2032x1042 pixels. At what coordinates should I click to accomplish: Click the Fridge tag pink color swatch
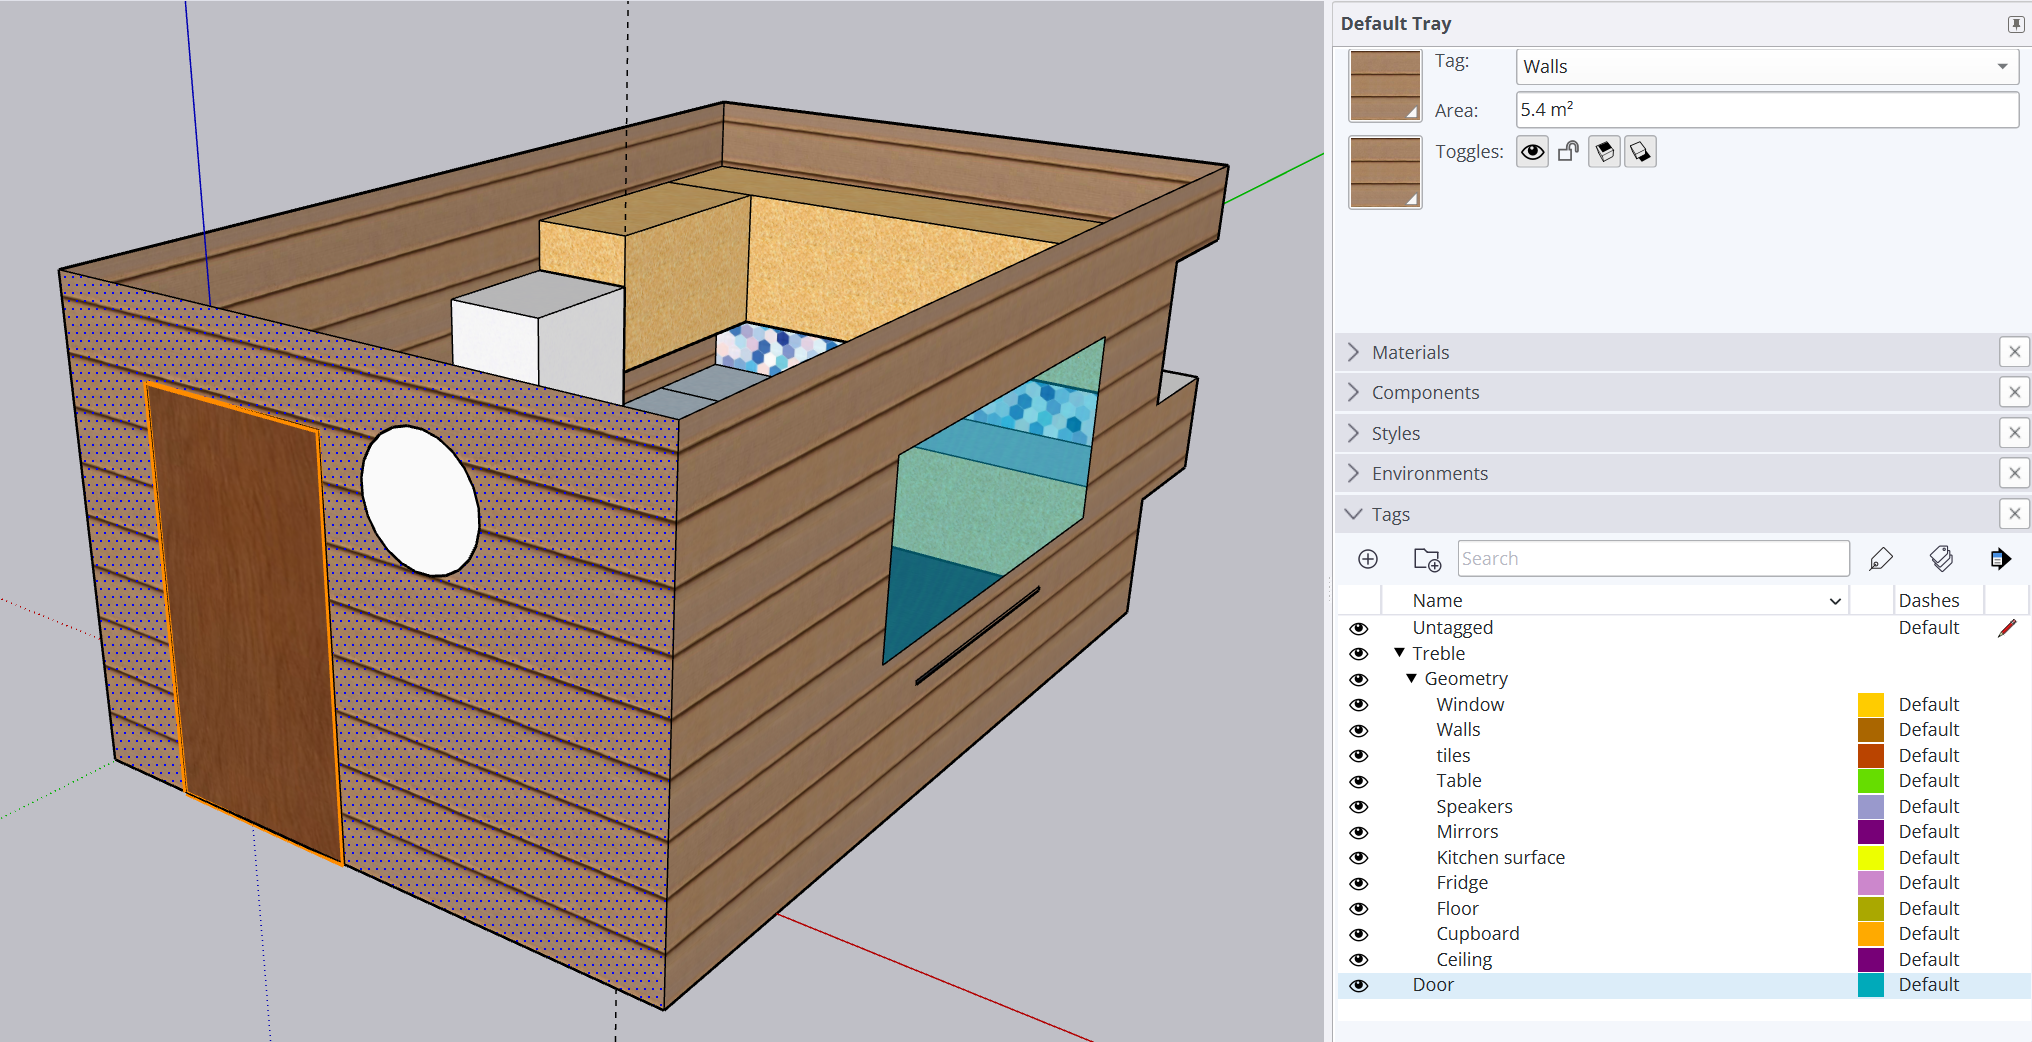pyautogui.click(x=1871, y=883)
